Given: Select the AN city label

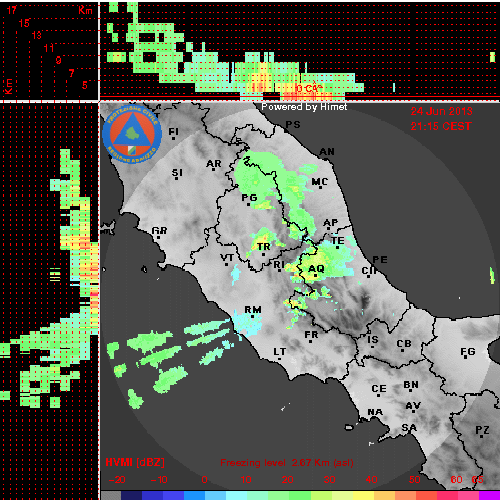Looking at the screenshot, I should pyautogui.click(x=327, y=152).
